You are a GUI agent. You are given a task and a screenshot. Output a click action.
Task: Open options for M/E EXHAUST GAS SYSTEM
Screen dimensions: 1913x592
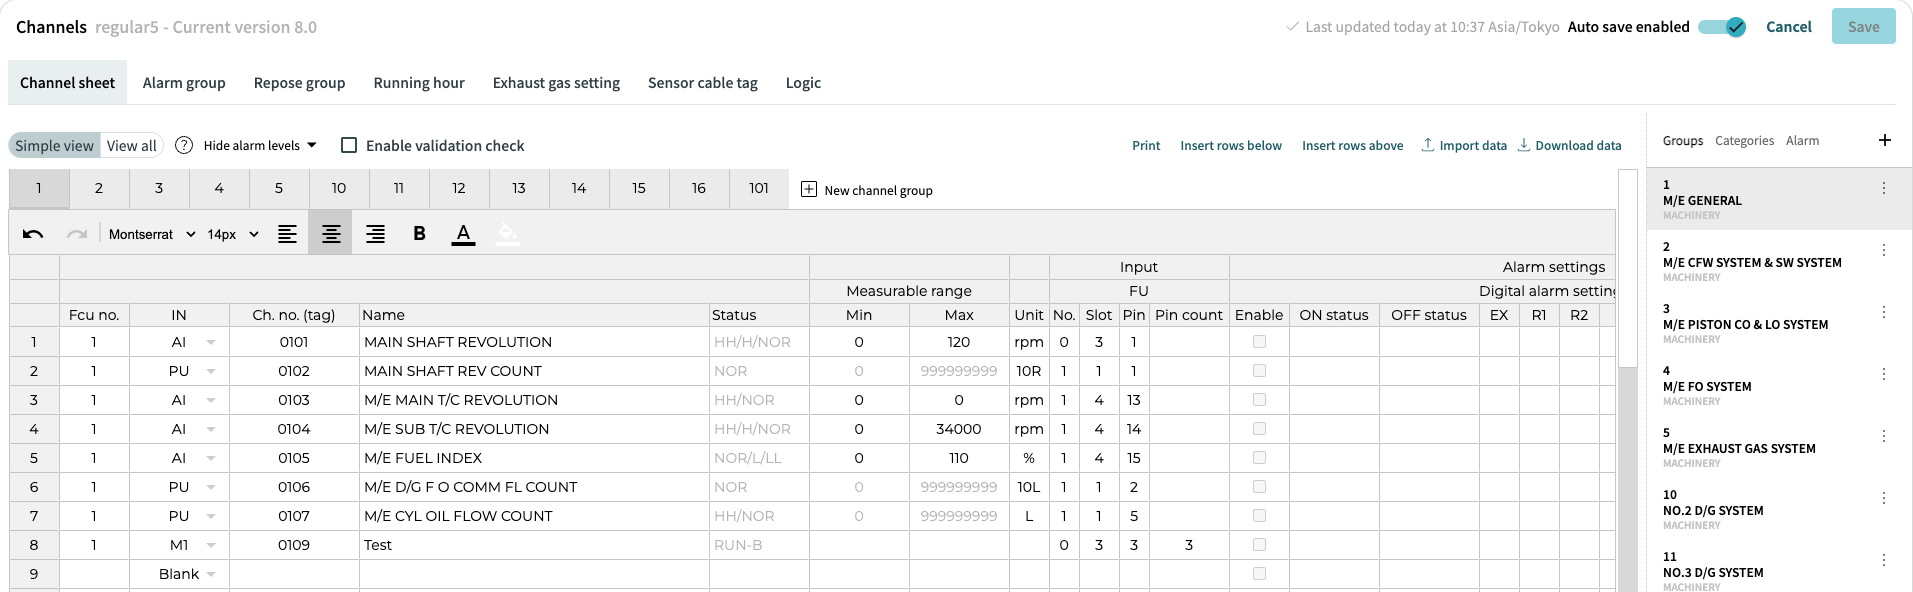point(1884,436)
